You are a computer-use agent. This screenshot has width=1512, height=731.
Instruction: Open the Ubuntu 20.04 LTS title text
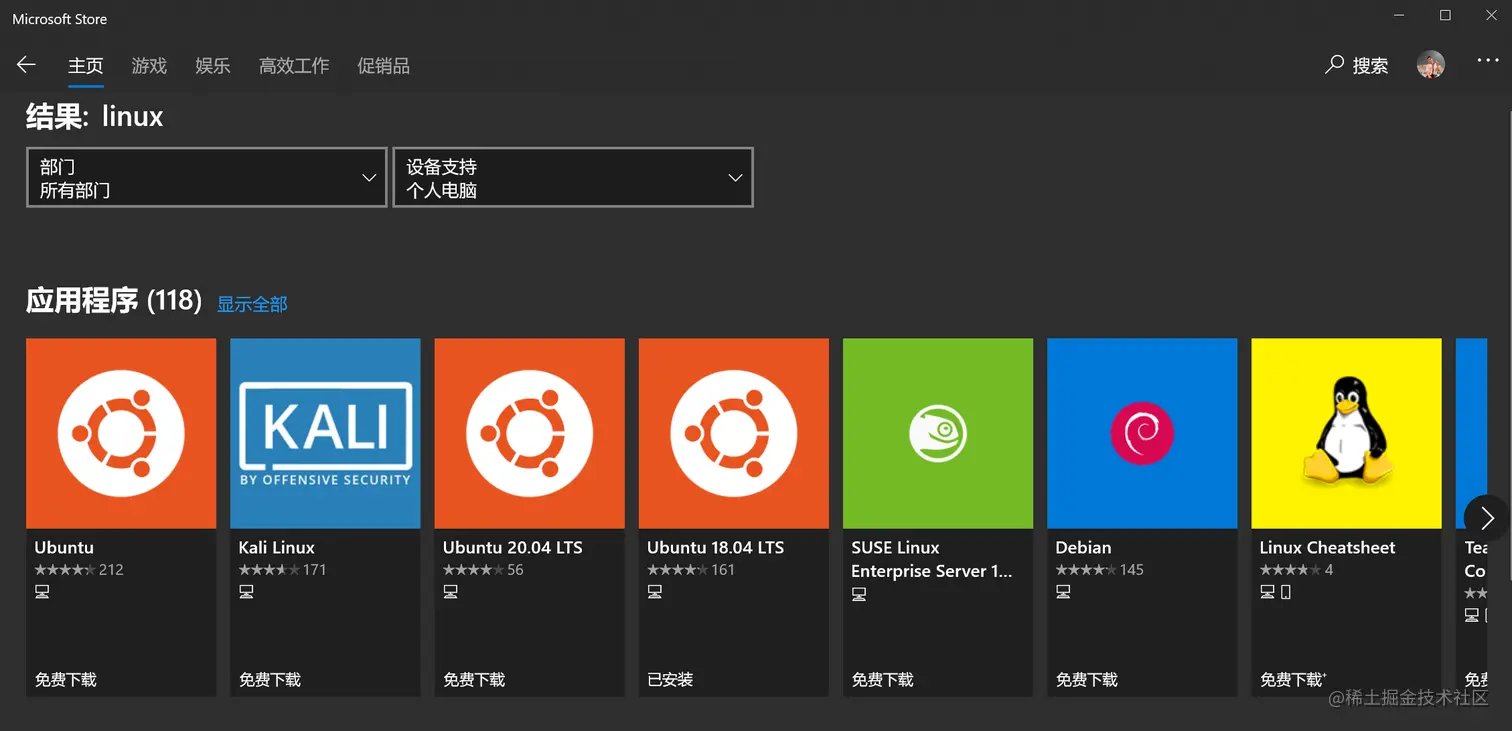click(512, 547)
